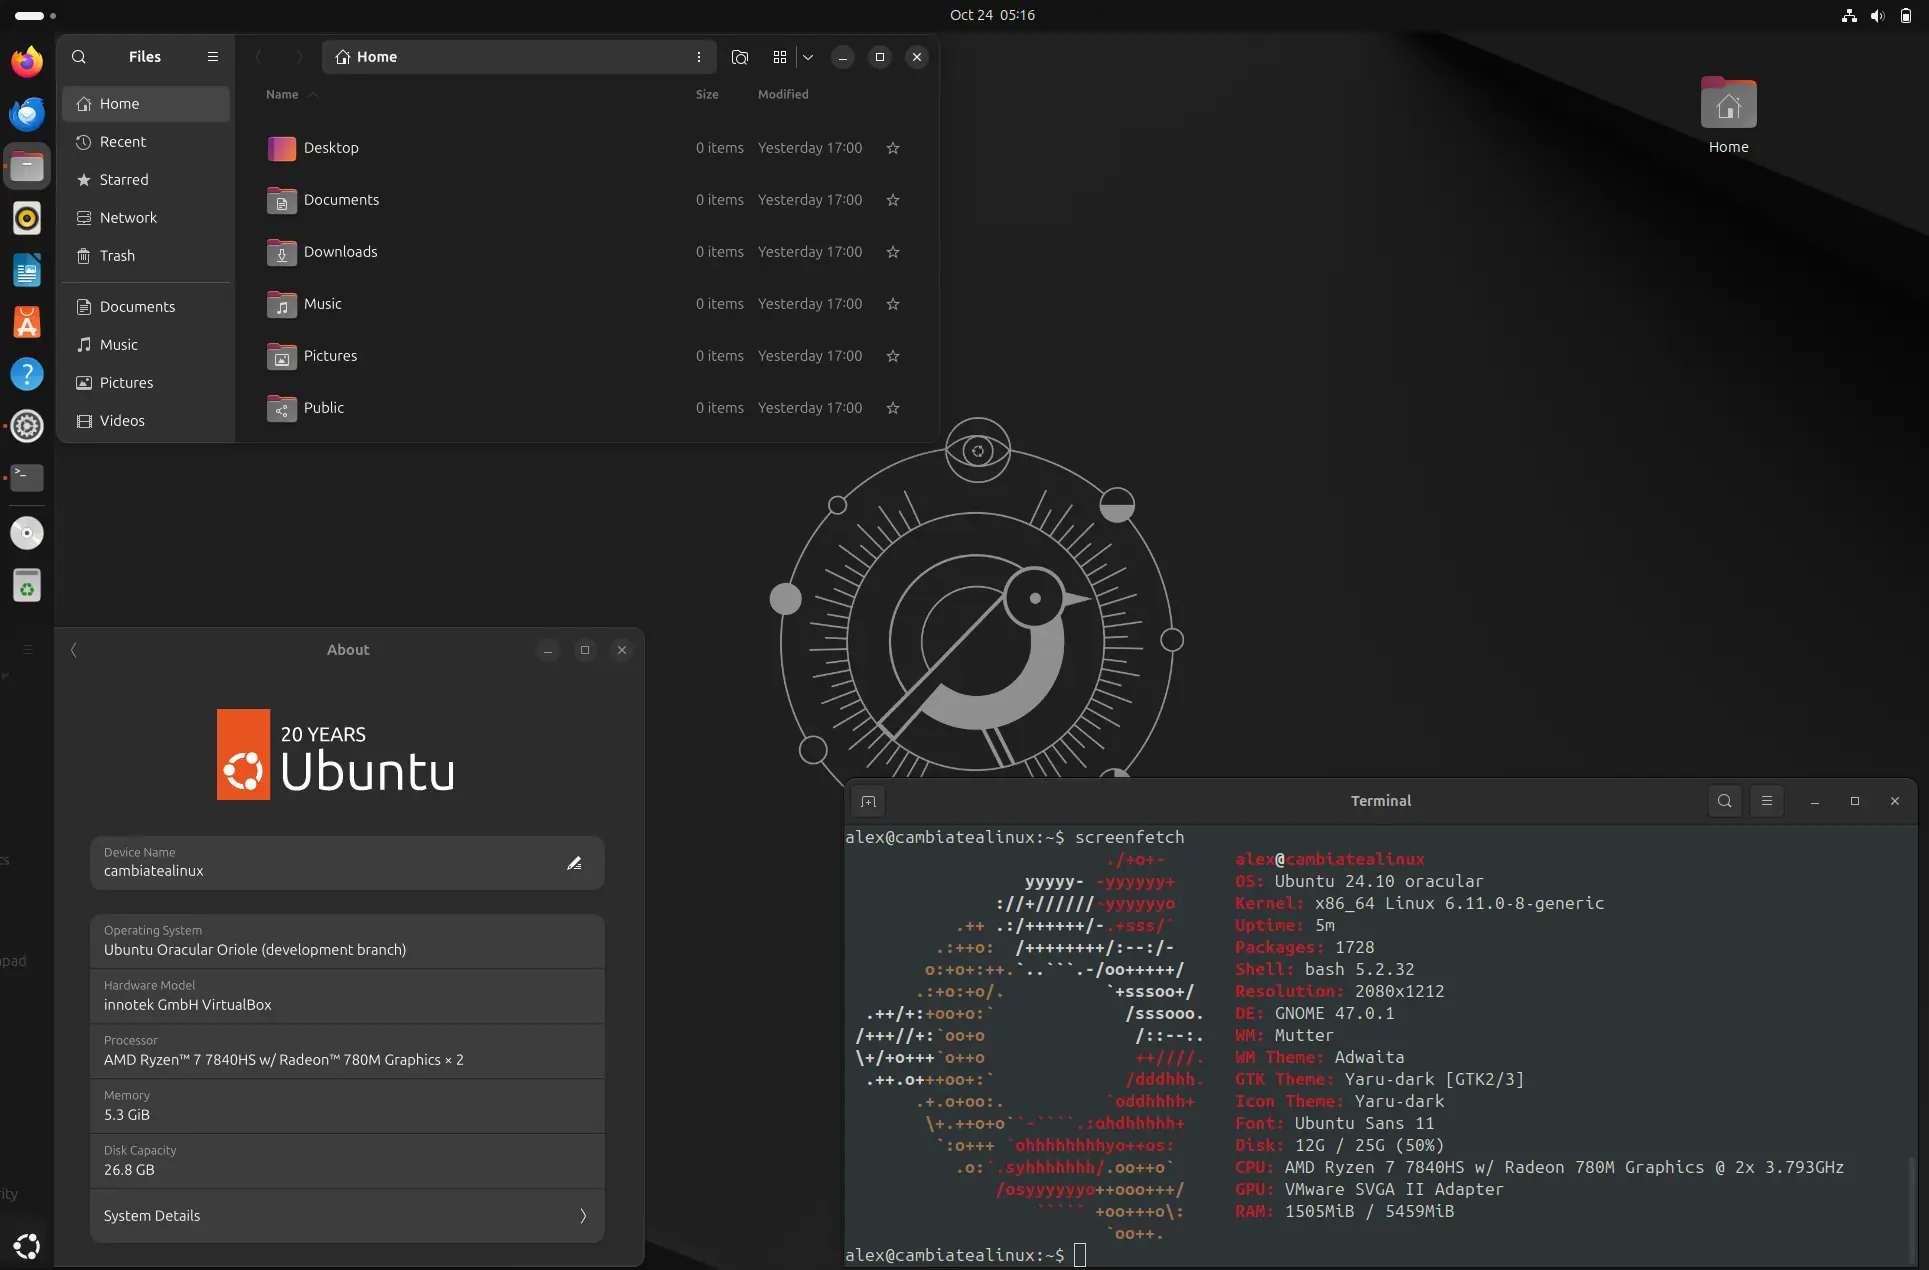The height and width of the screenshot is (1270, 1929).
Task: Click the Terminal scrollbar
Action: [x=1911, y=1210]
